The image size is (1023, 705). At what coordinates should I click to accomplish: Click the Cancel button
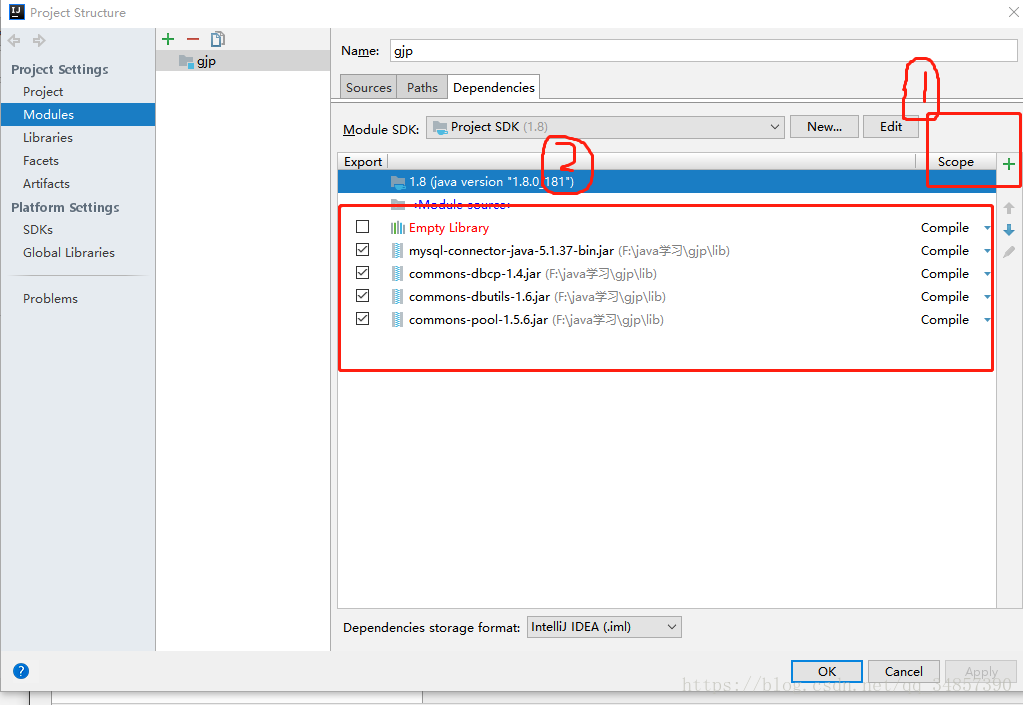pyautogui.click(x=904, y=671)
